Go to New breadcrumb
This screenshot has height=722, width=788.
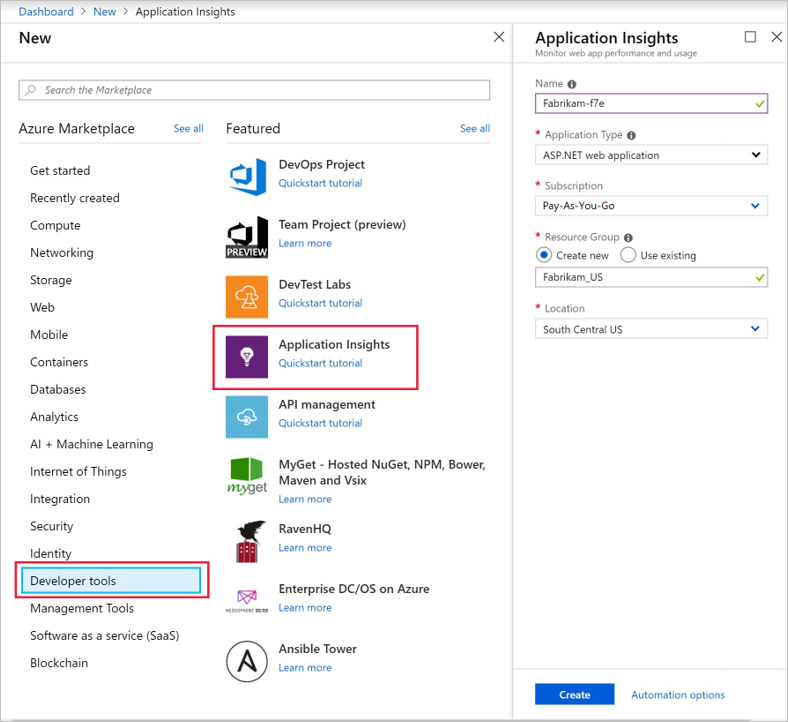105,12
